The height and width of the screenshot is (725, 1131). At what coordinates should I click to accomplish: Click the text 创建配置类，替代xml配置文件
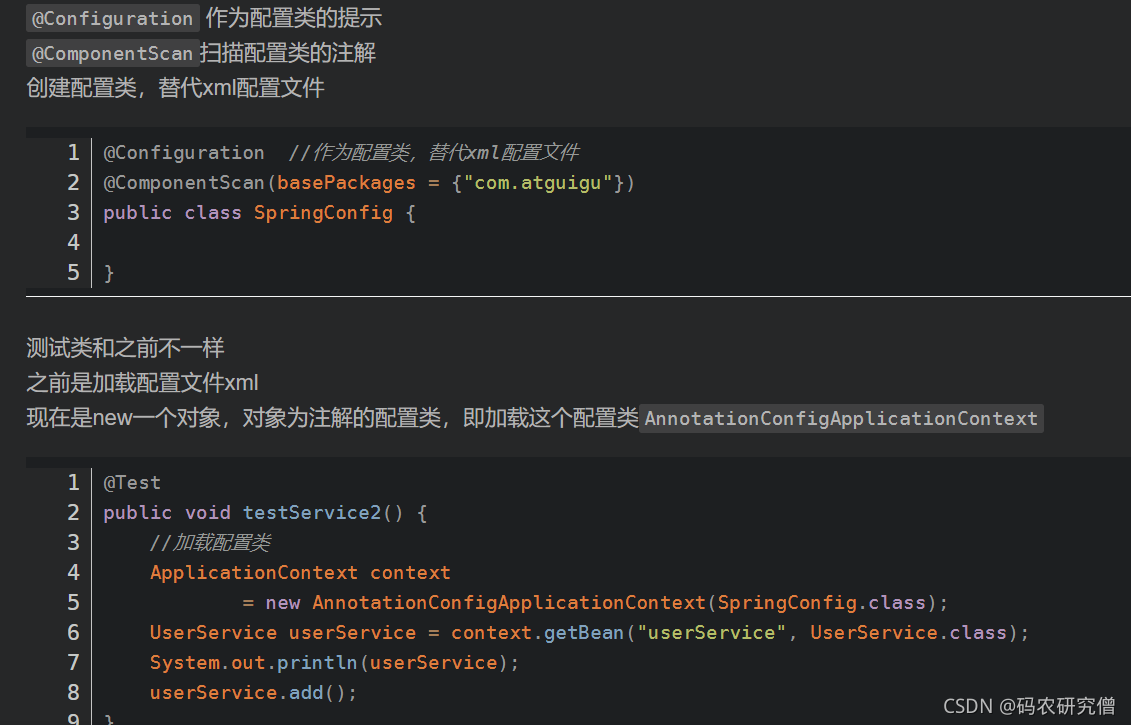pyautogui.click(x=175, y=88)
